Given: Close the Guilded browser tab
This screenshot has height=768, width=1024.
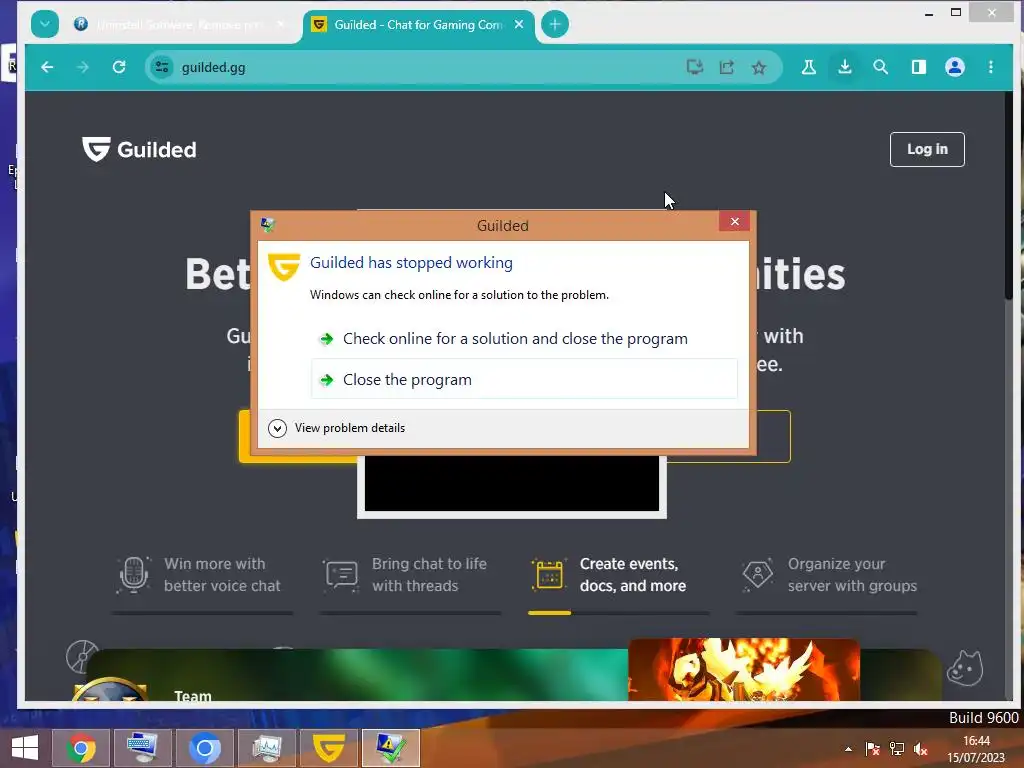Looking at the screenshot, I should click(519, 24).
